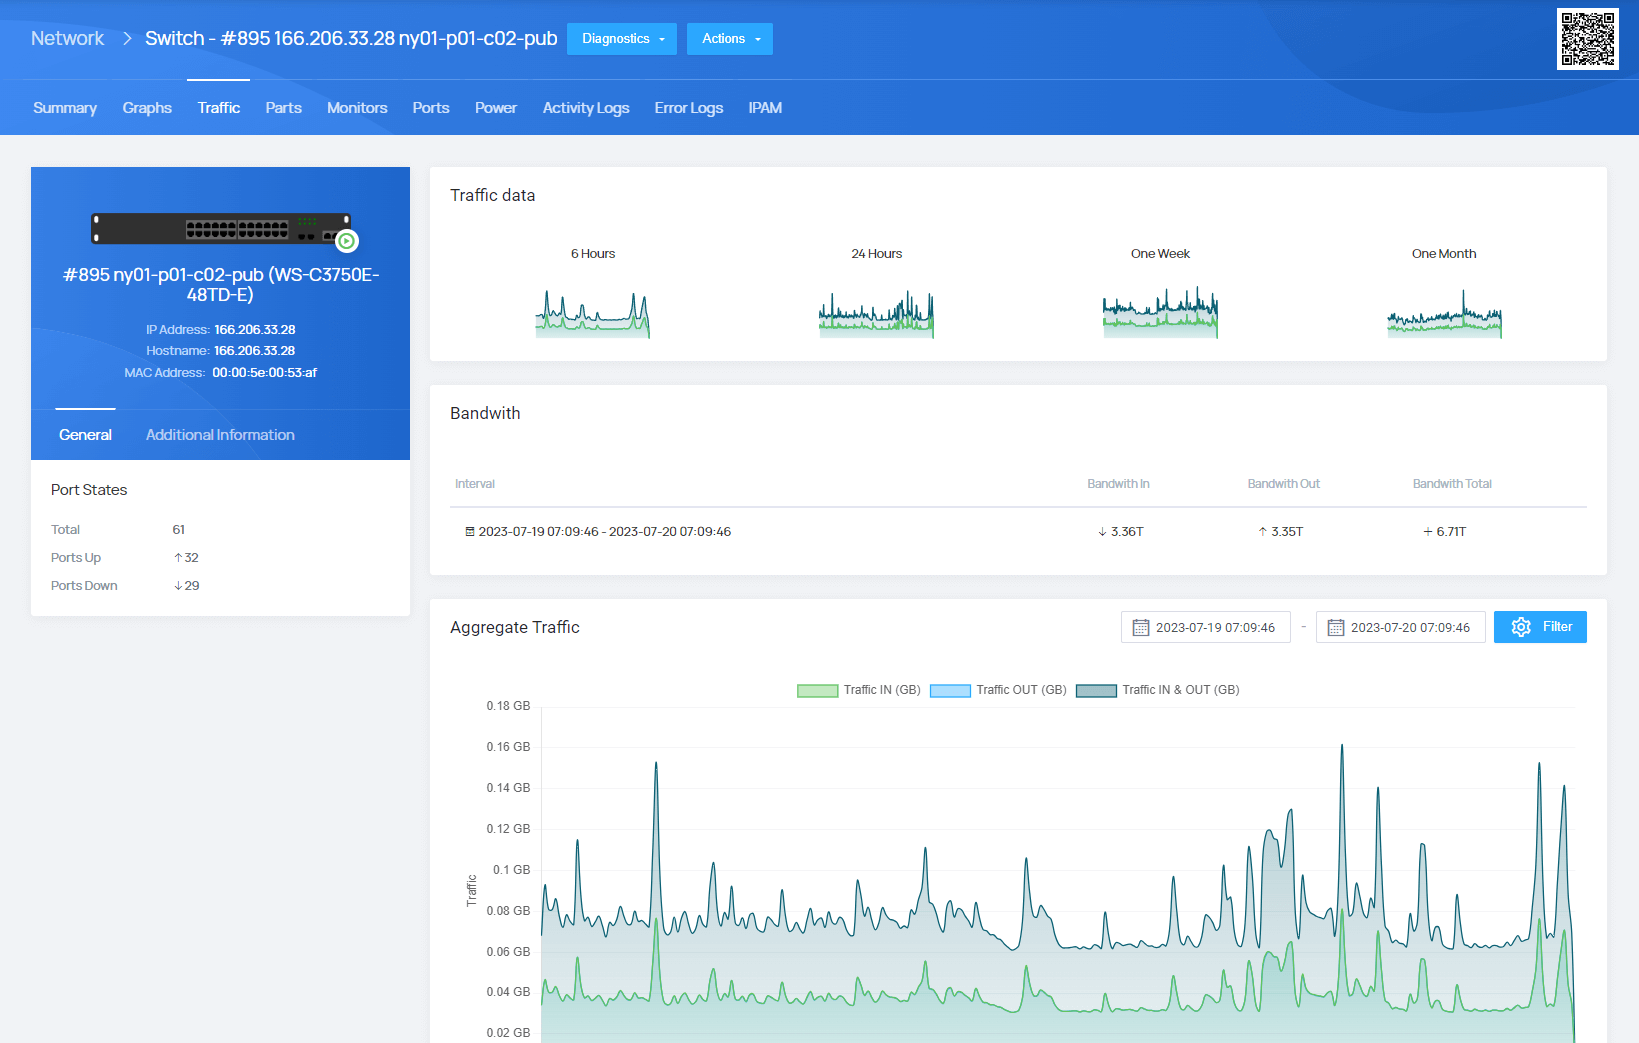
Task: Open the Diagnostics dropdown
Action: click(x=622, y=39)
